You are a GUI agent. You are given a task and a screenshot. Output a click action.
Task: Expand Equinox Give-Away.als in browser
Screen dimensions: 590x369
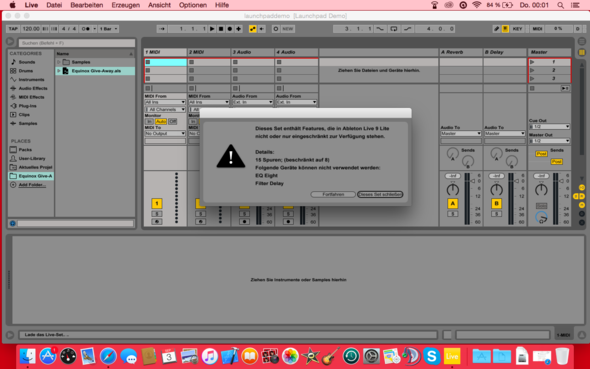59,71
